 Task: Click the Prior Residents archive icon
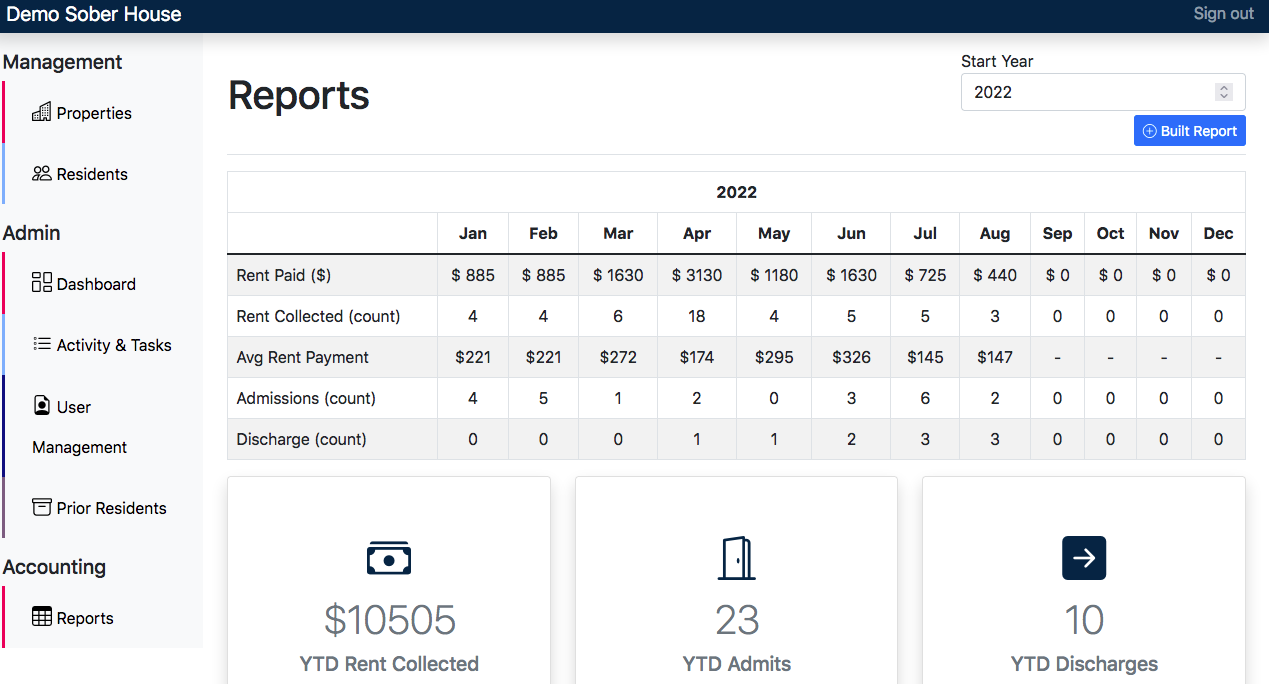tap(41, 508)
